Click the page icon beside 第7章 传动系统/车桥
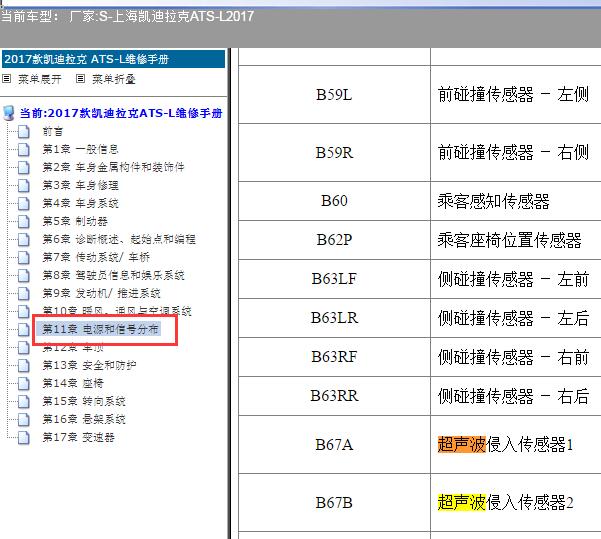This screenshot has width=601, height=539. click(24, 258)
